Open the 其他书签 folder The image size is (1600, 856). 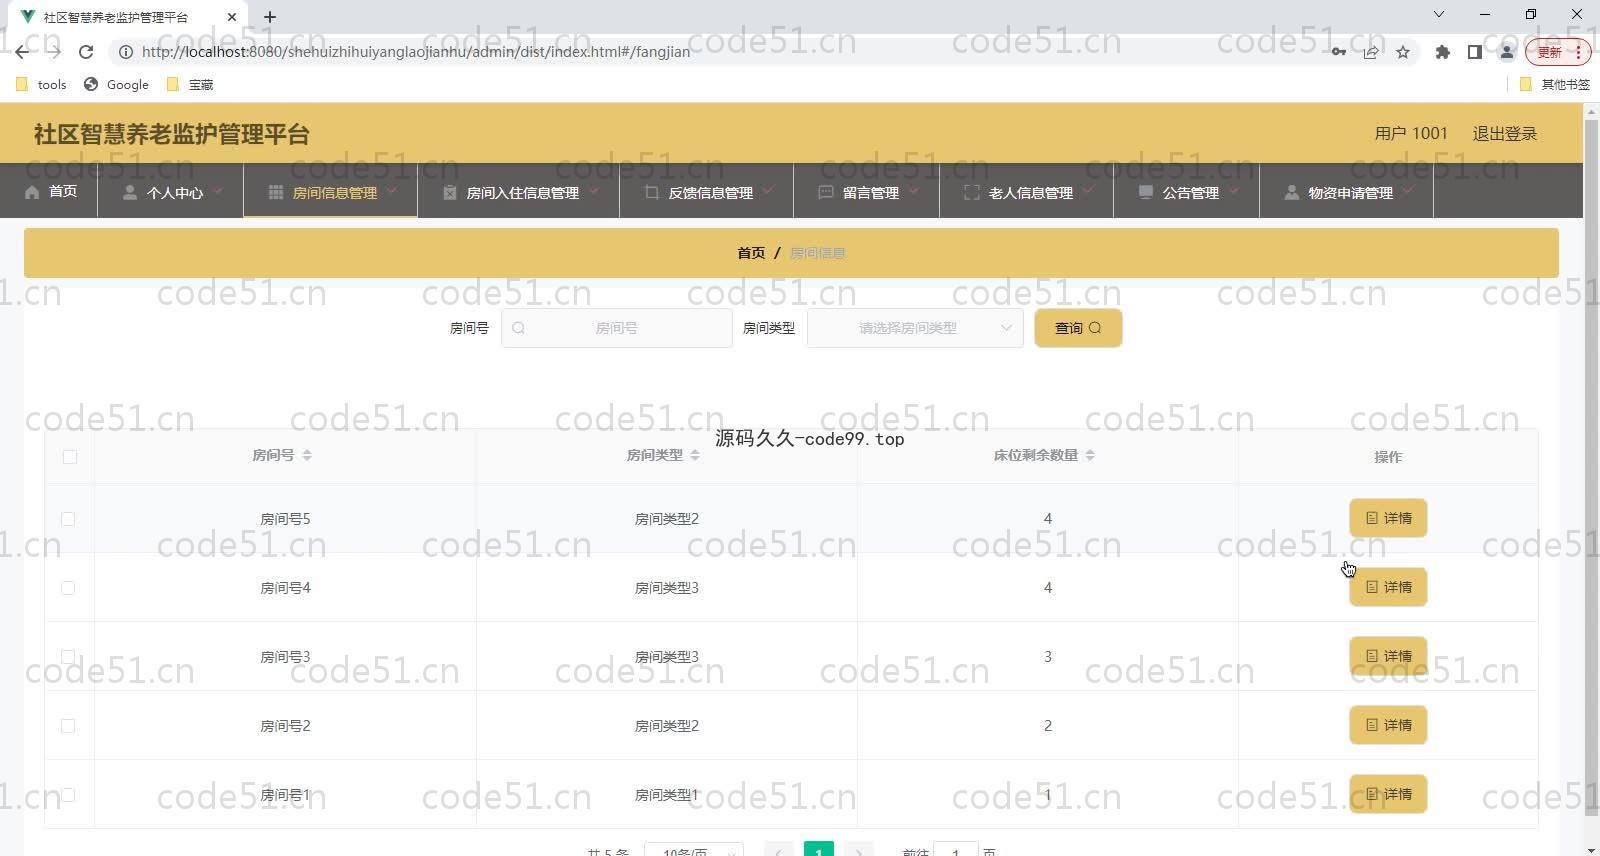point(1554,84)
